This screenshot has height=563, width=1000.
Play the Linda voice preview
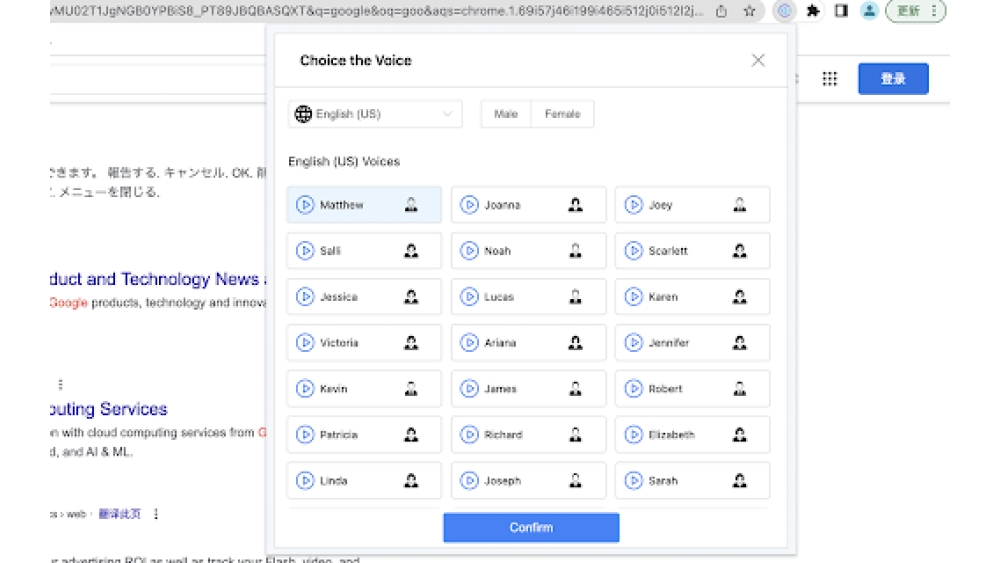coord(305,480)
